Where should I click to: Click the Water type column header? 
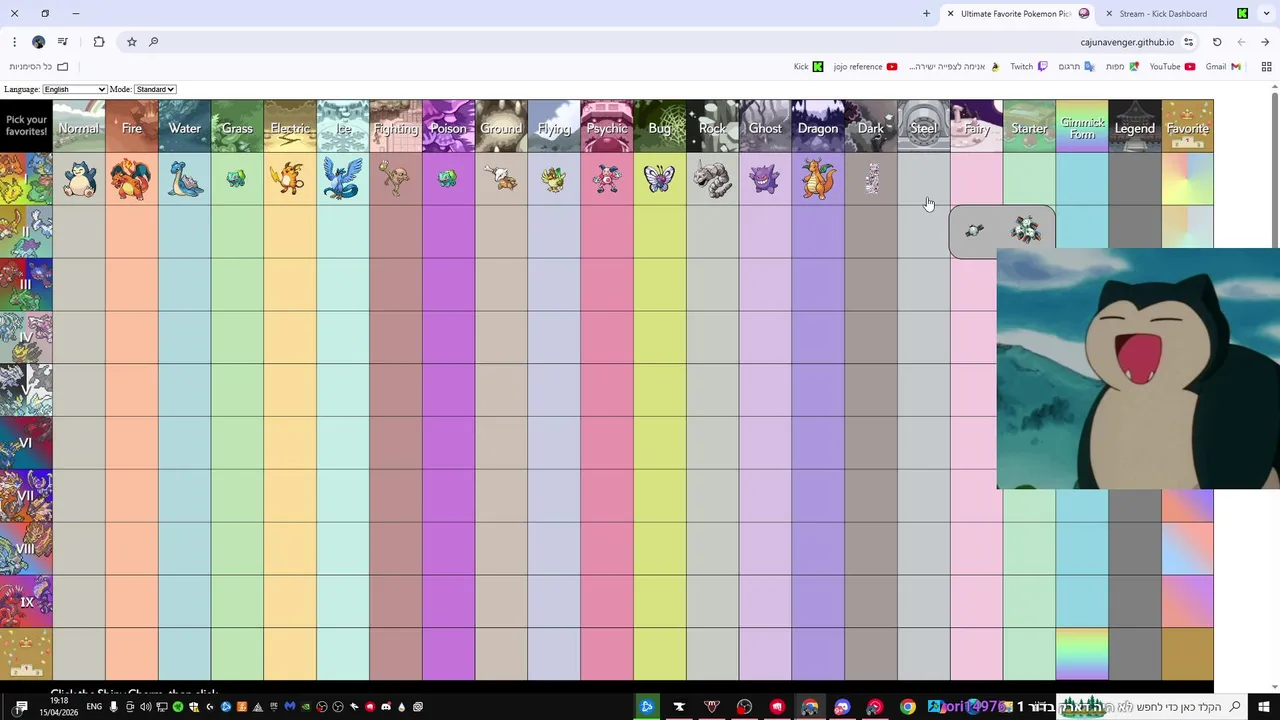(185, 126)
